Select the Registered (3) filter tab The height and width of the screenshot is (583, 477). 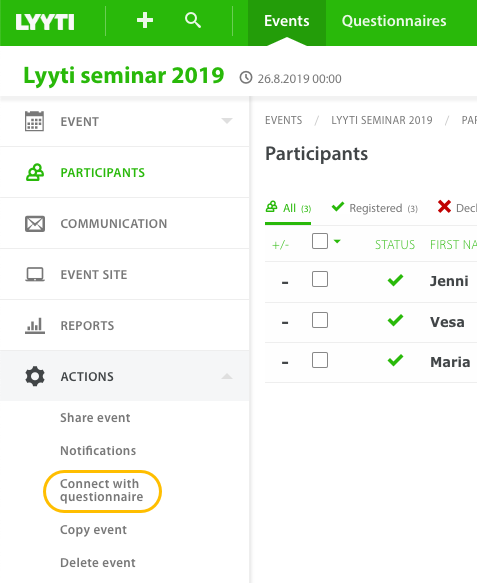[375, 207]
